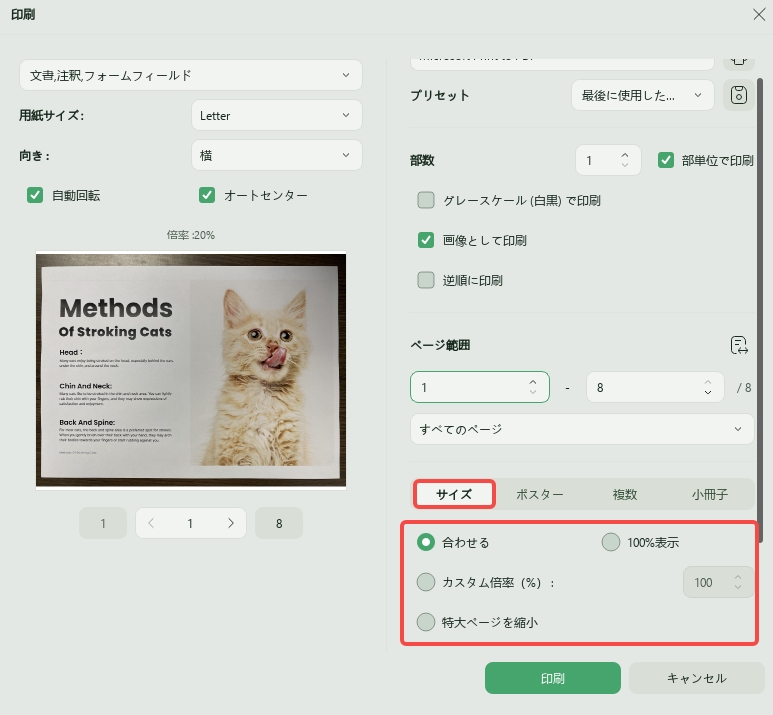Viewport: 773px width, 715px height.
Task: Increase custom scale 100 with up arrow
Action: click(x=738, y=577)
